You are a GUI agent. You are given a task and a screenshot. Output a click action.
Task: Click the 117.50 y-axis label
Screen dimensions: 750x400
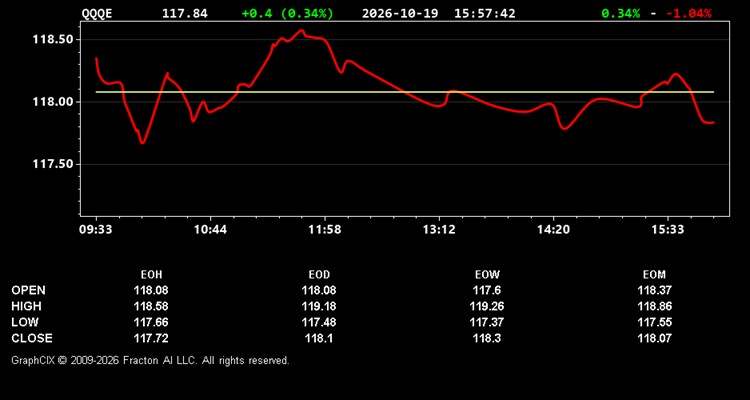pyautogui.click(x=53, y=164)
